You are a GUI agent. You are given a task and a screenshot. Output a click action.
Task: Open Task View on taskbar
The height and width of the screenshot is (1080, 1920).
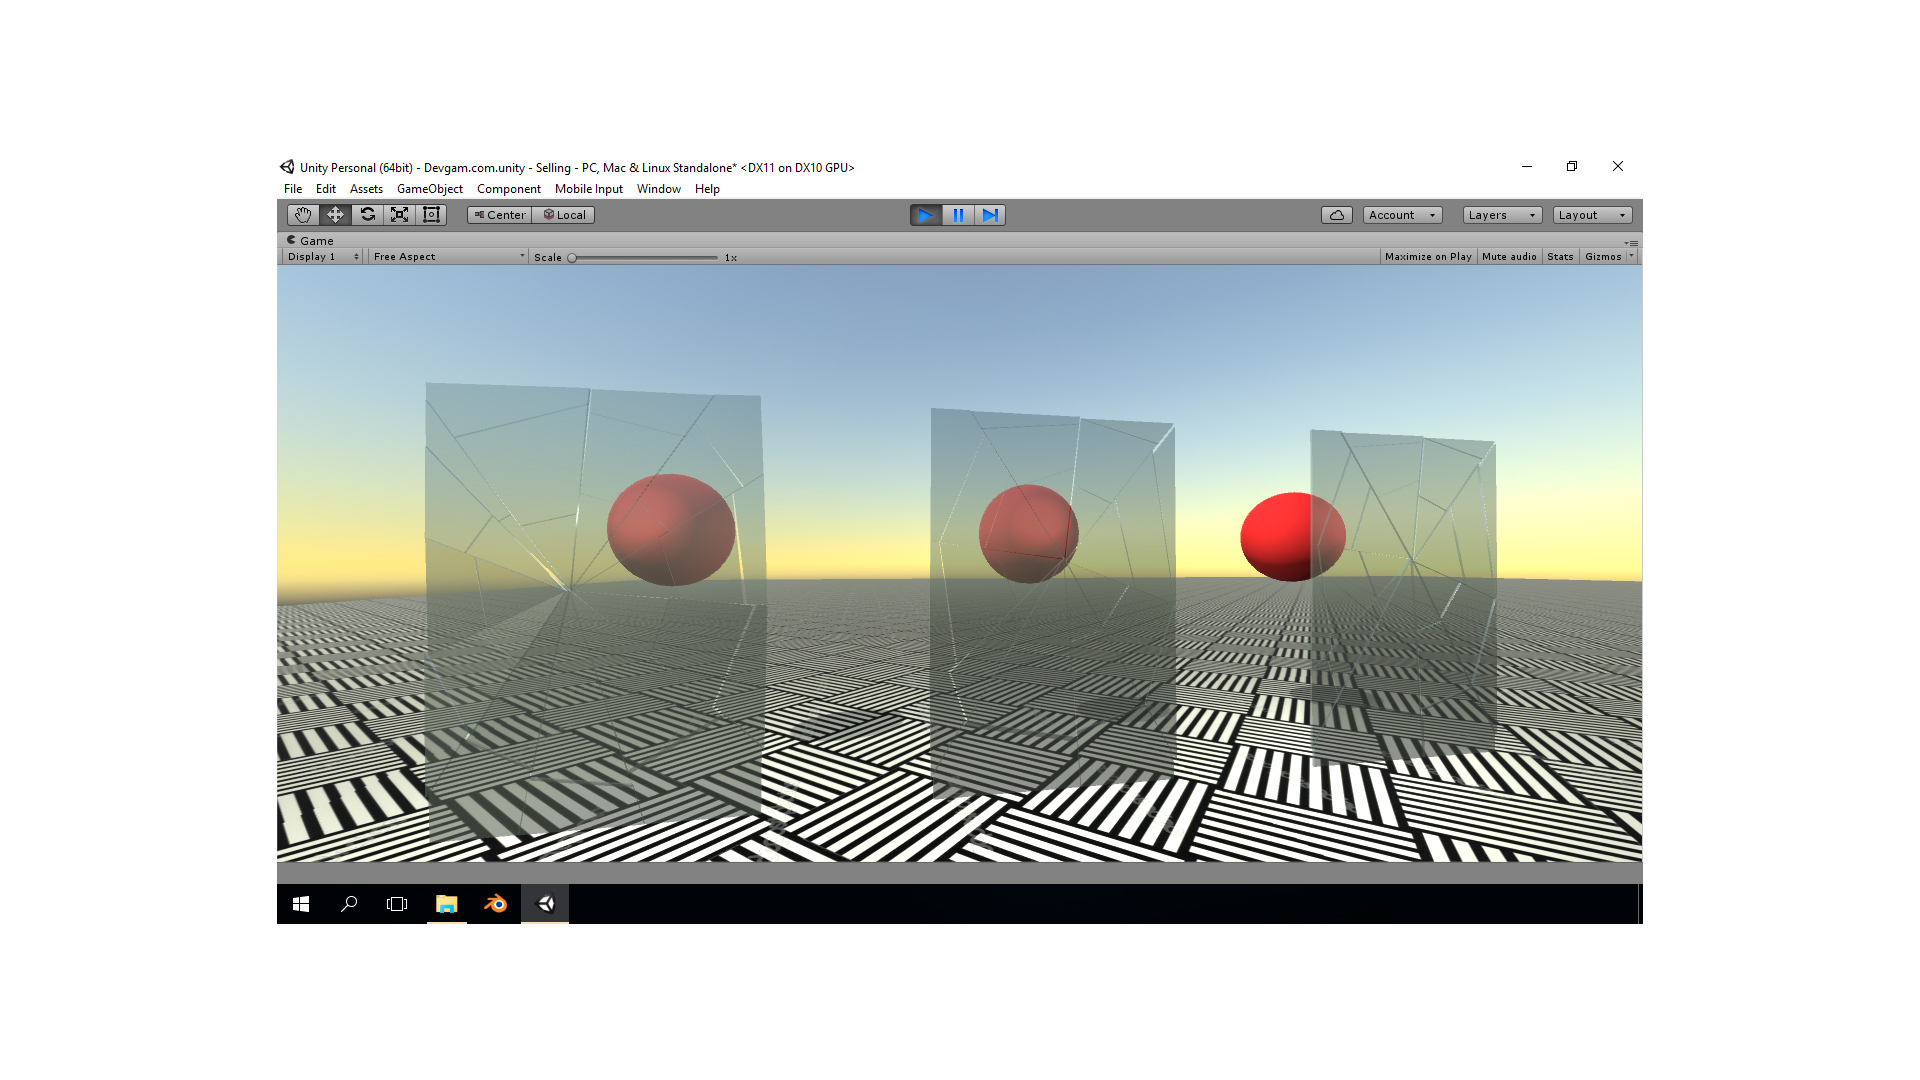pos(397,904)
